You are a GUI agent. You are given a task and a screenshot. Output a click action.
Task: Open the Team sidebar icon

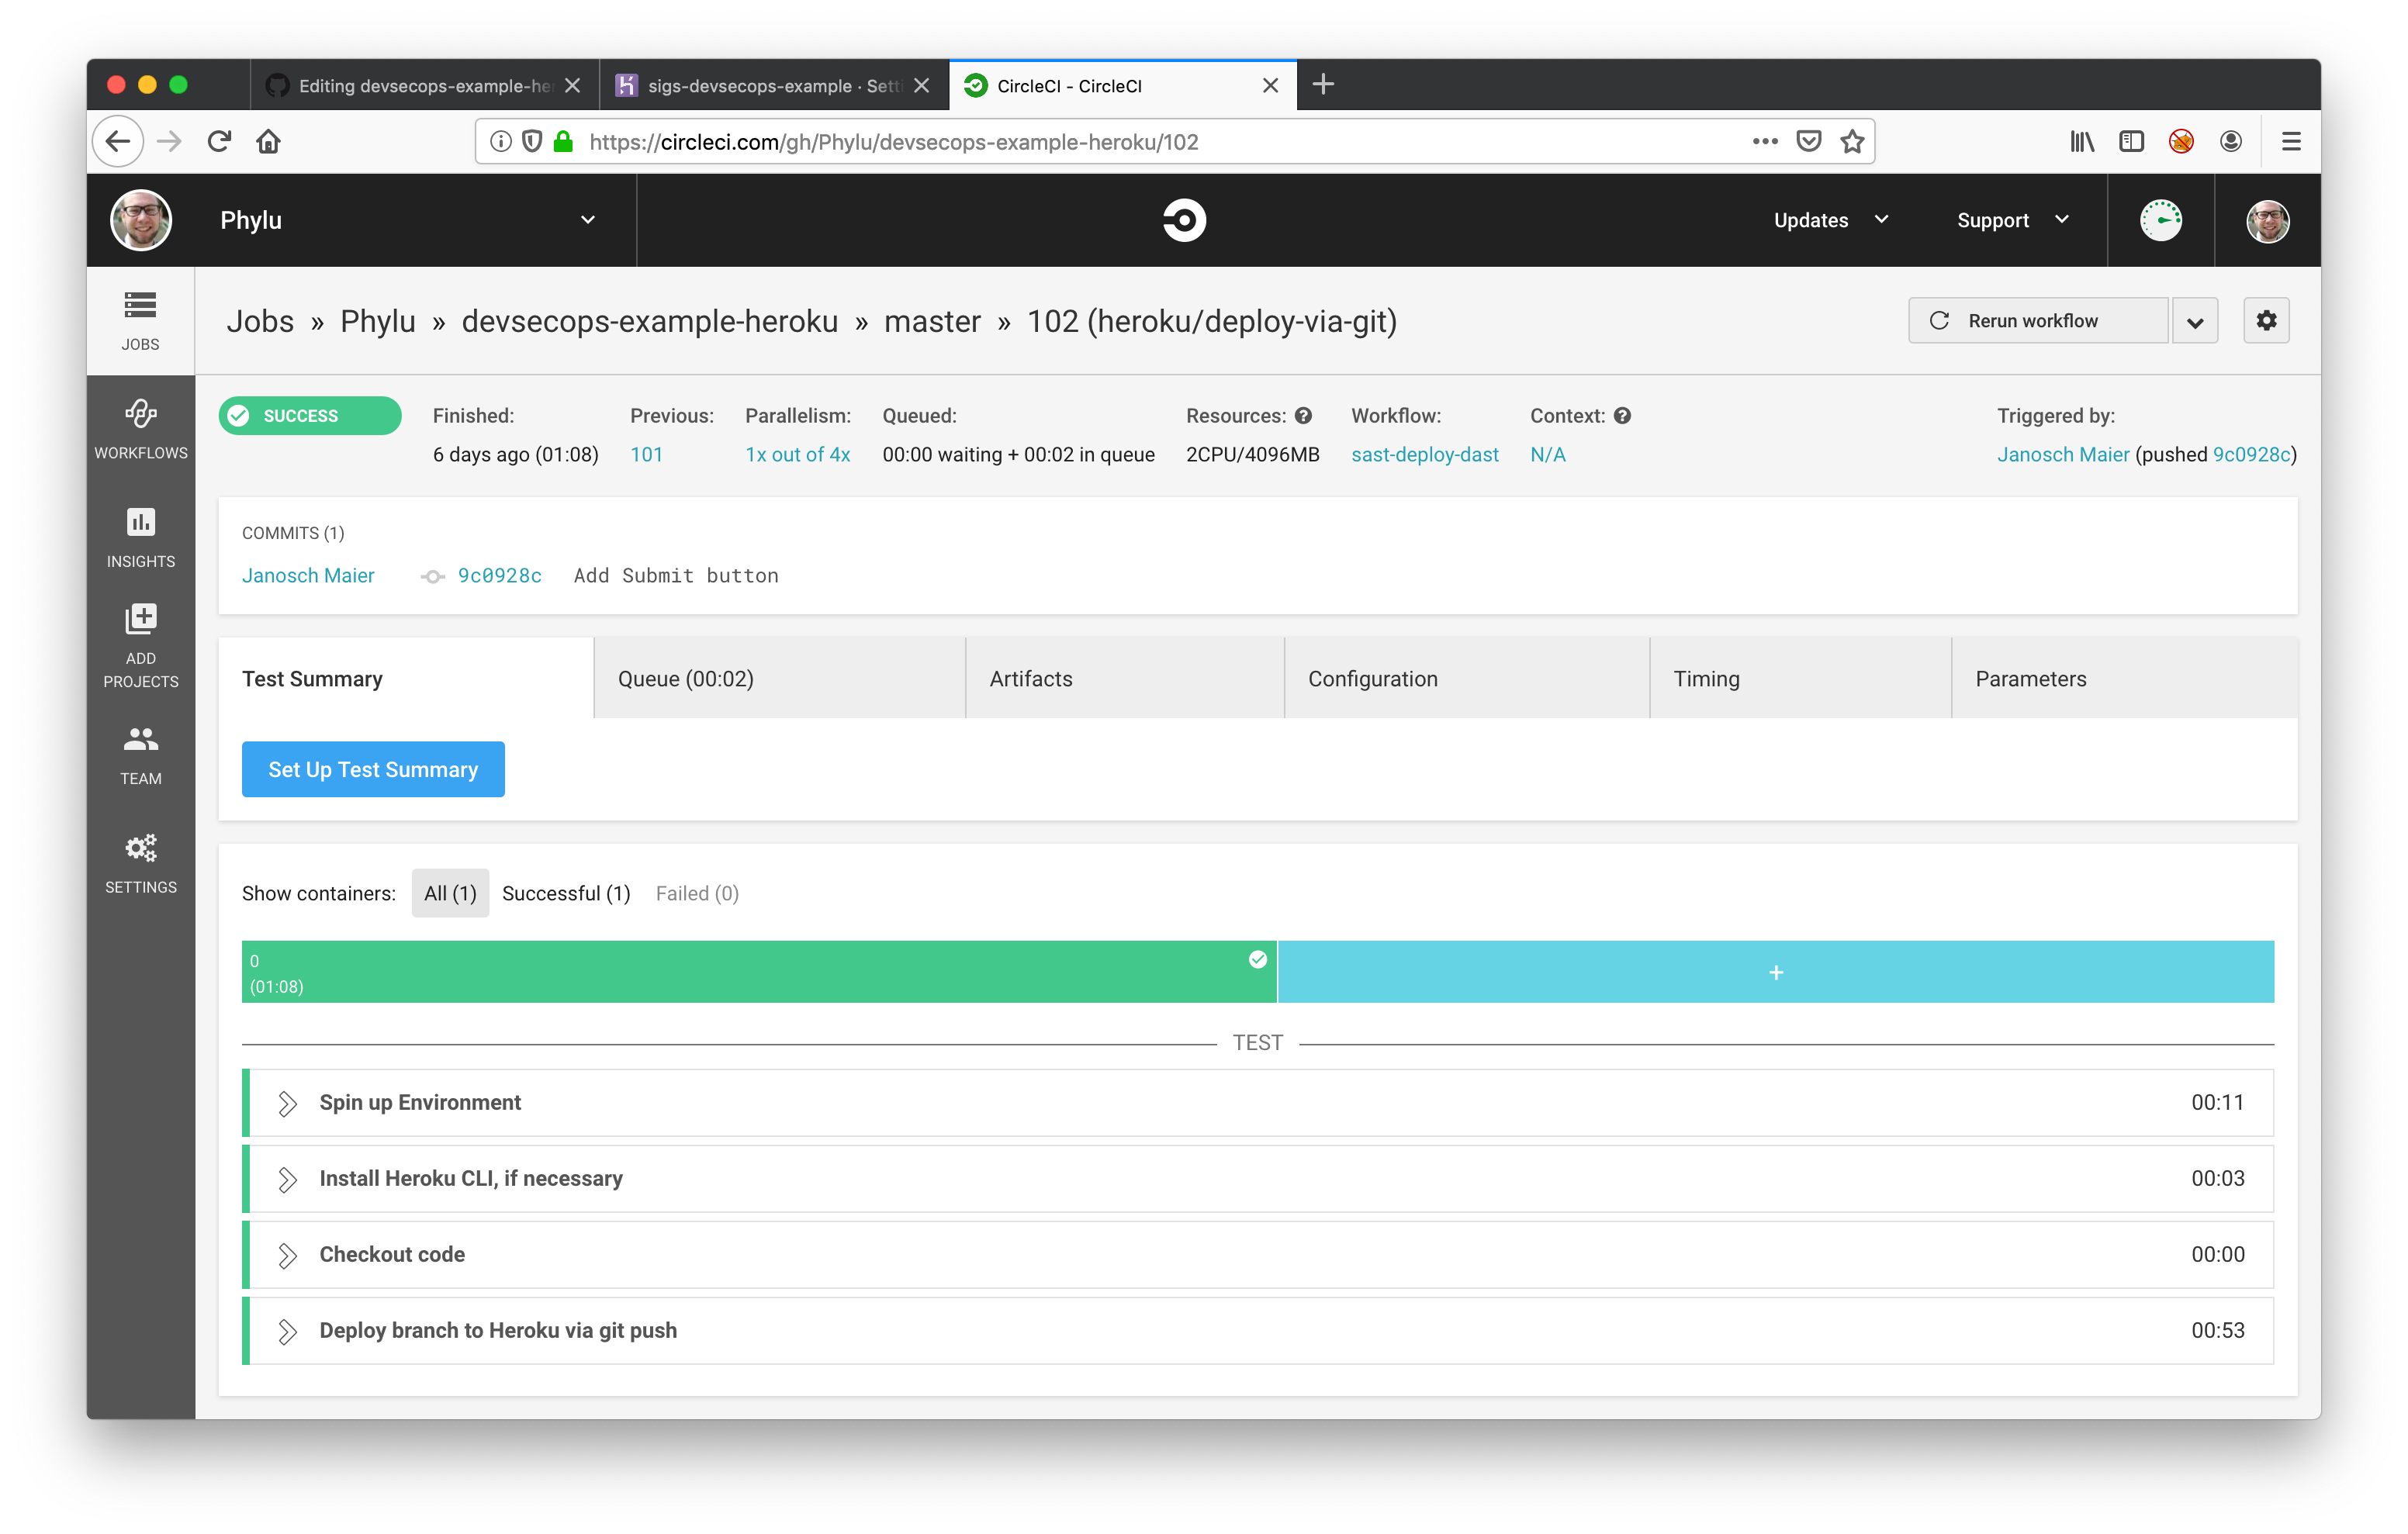click(141, 755)
